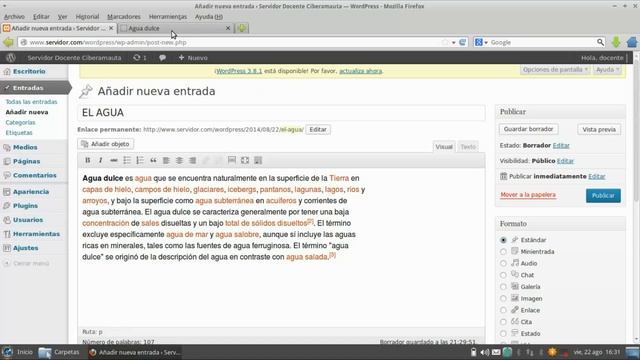Screen dimensions: 640x360
Task: Open Herramientas menu in Firefox
Action: point(168,17)
